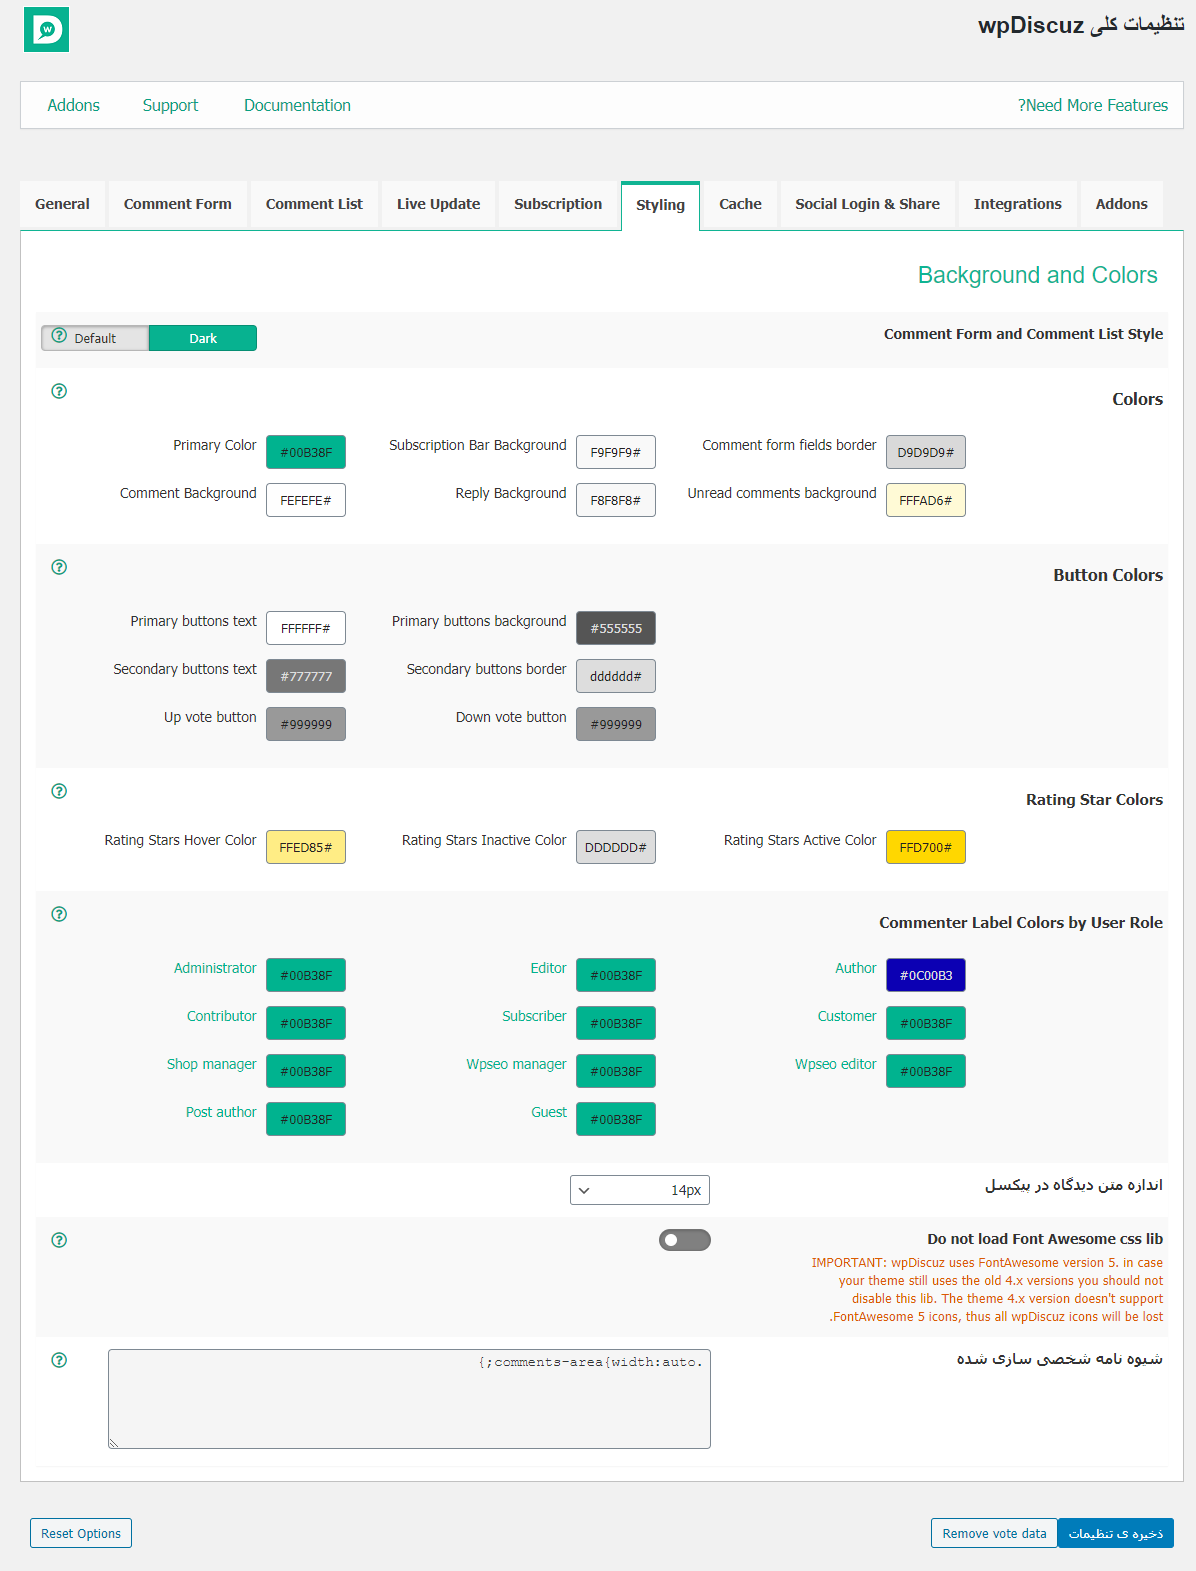Viewport: 1196px width, 1571px height.
Task: Open the Cache tab
Action: tap(740, 204)
